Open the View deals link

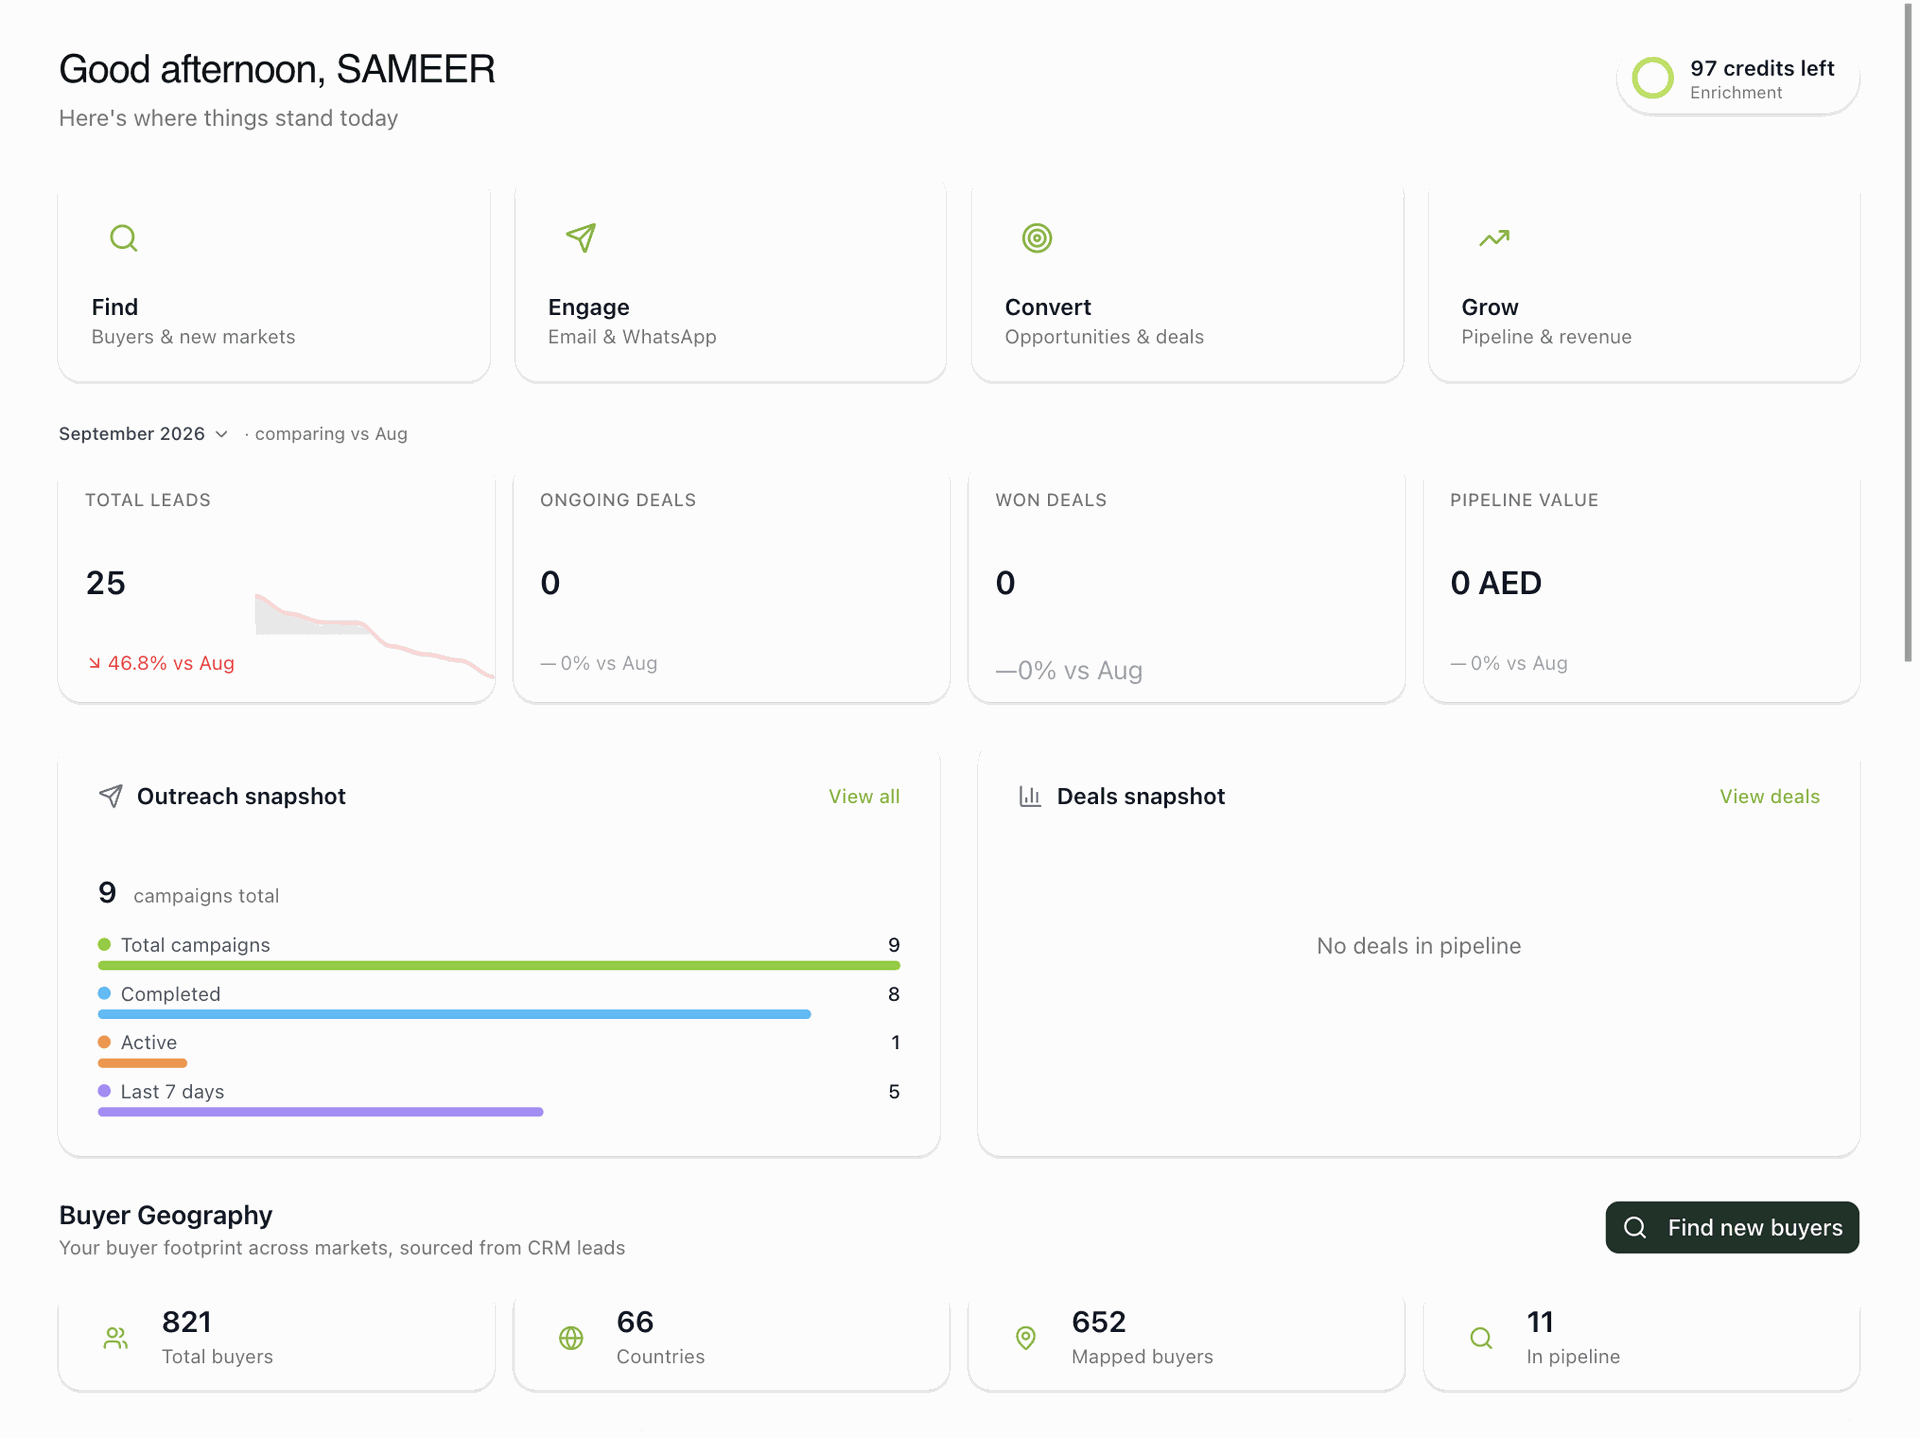click(1769, 797)
